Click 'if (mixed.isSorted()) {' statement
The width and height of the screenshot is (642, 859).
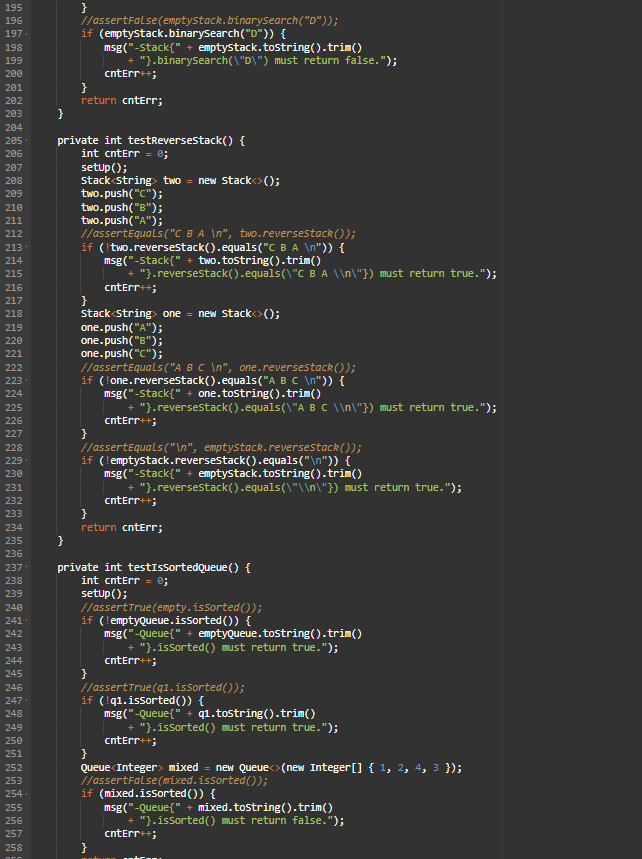pos(148,794)
